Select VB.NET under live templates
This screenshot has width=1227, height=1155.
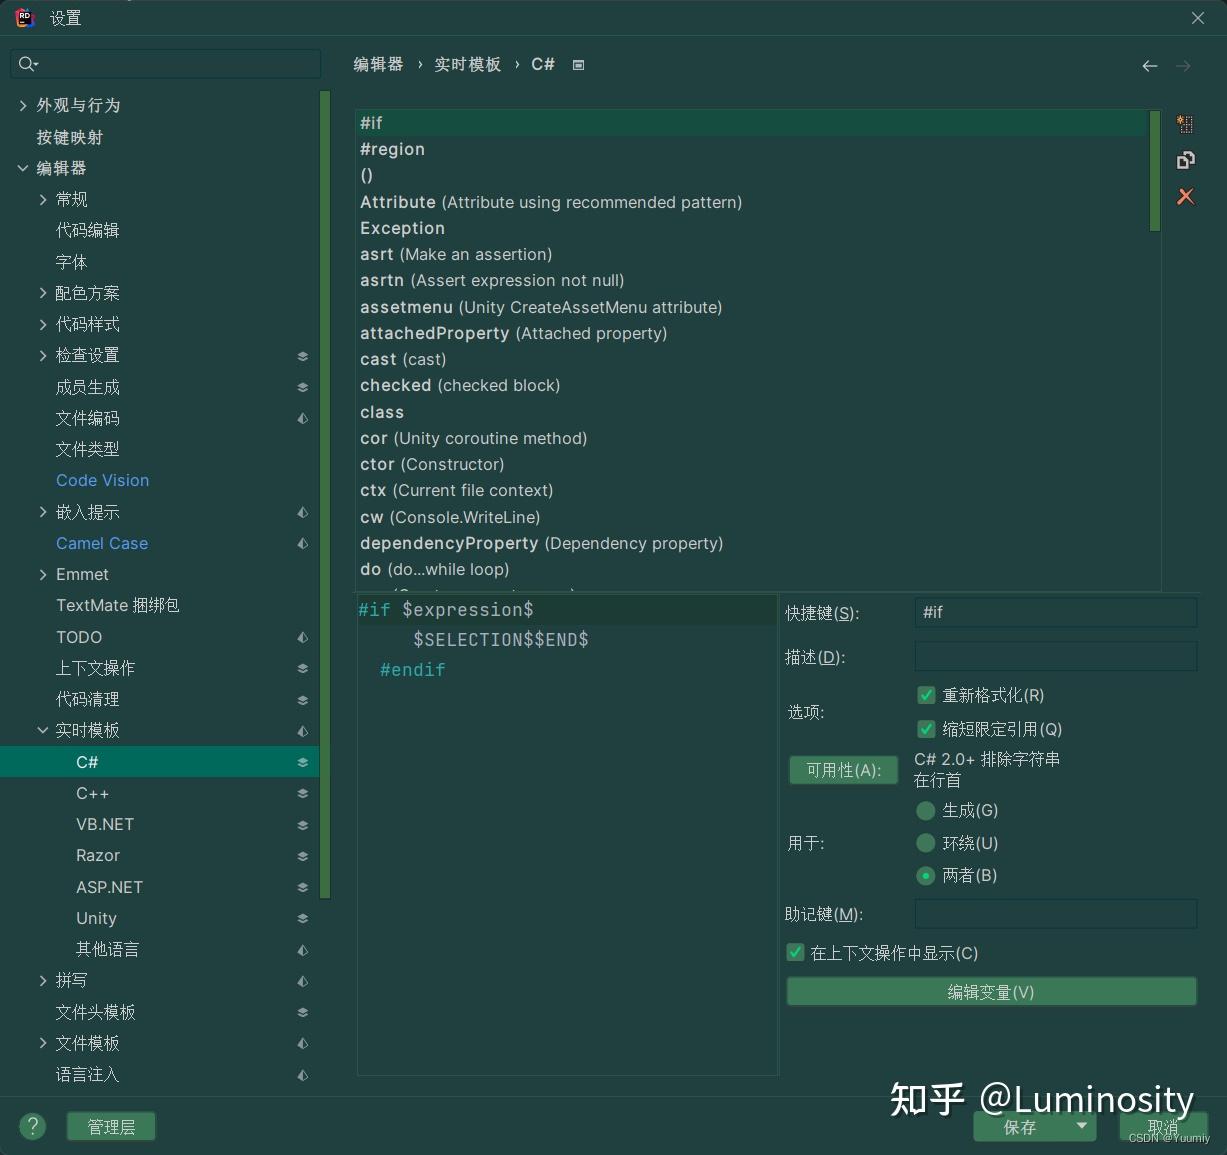point(105,824)
